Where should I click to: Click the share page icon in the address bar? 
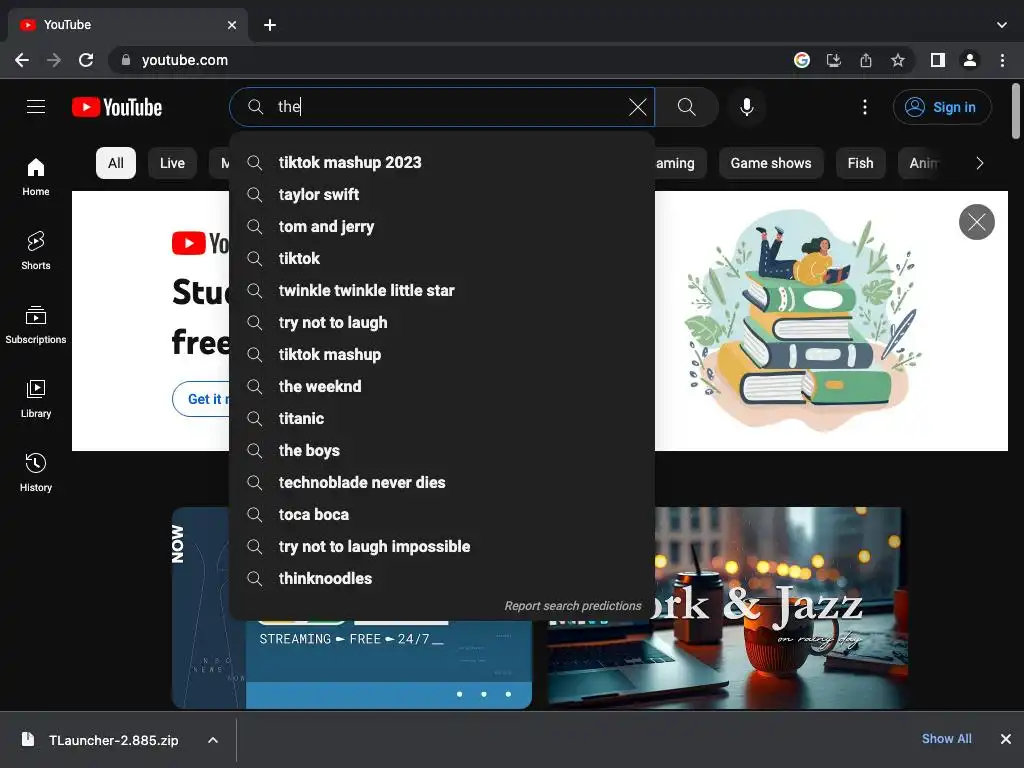click(866, 60)
